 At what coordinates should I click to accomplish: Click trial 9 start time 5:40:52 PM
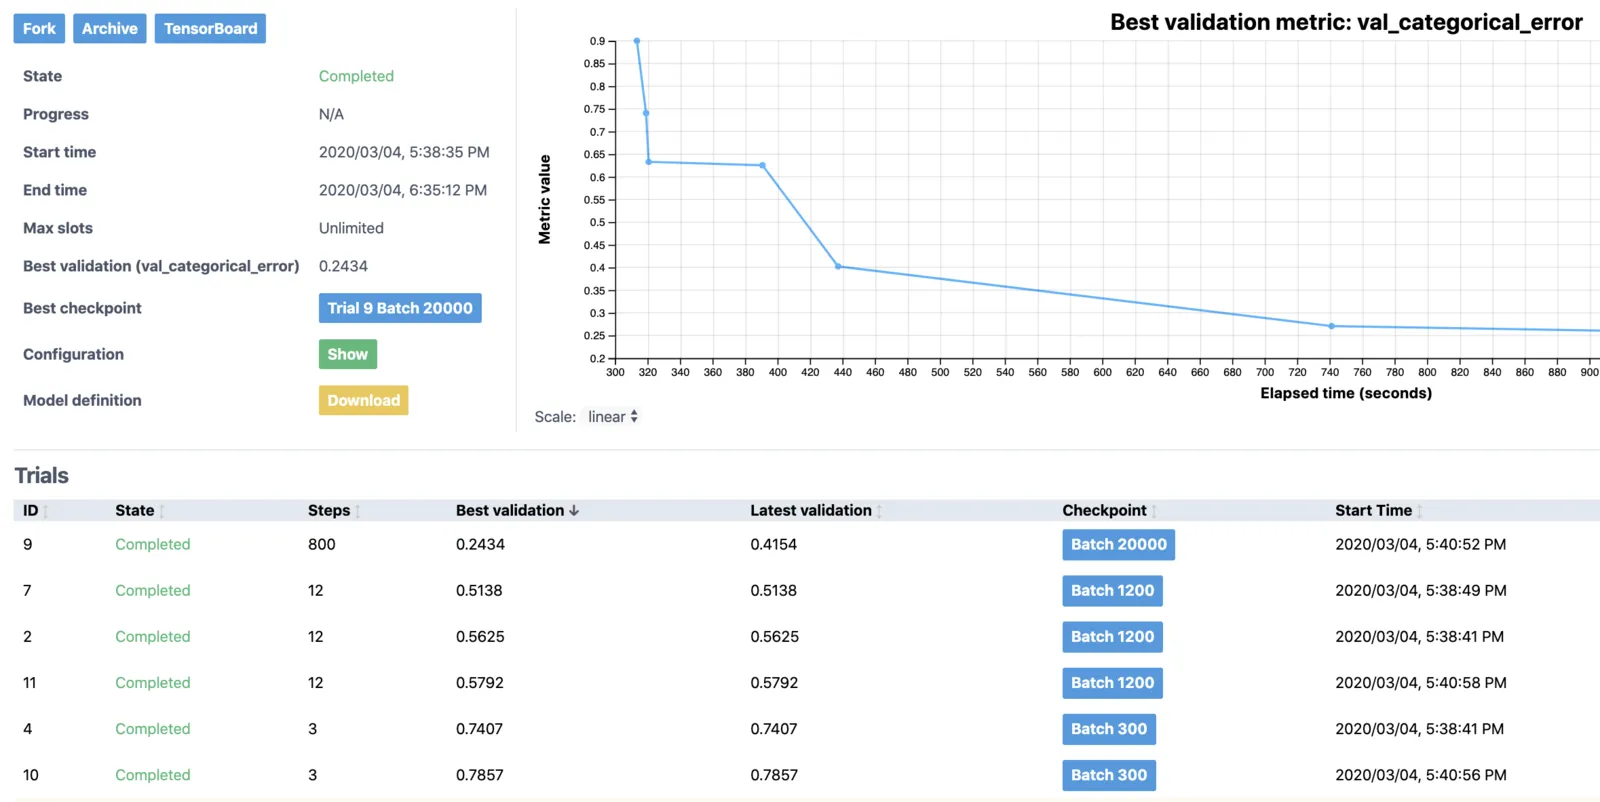pyautogui.click(x=1420, y=544)
